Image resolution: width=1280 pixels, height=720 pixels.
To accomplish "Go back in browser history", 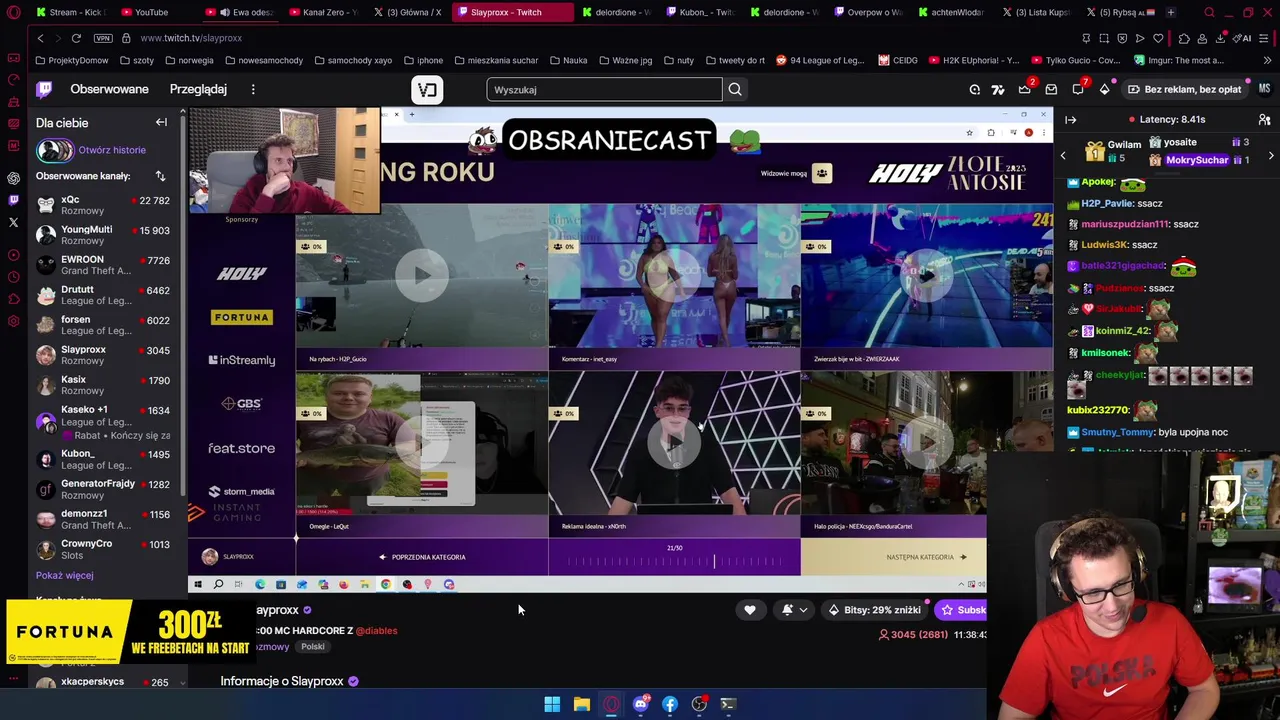I will tap(40, 38).
